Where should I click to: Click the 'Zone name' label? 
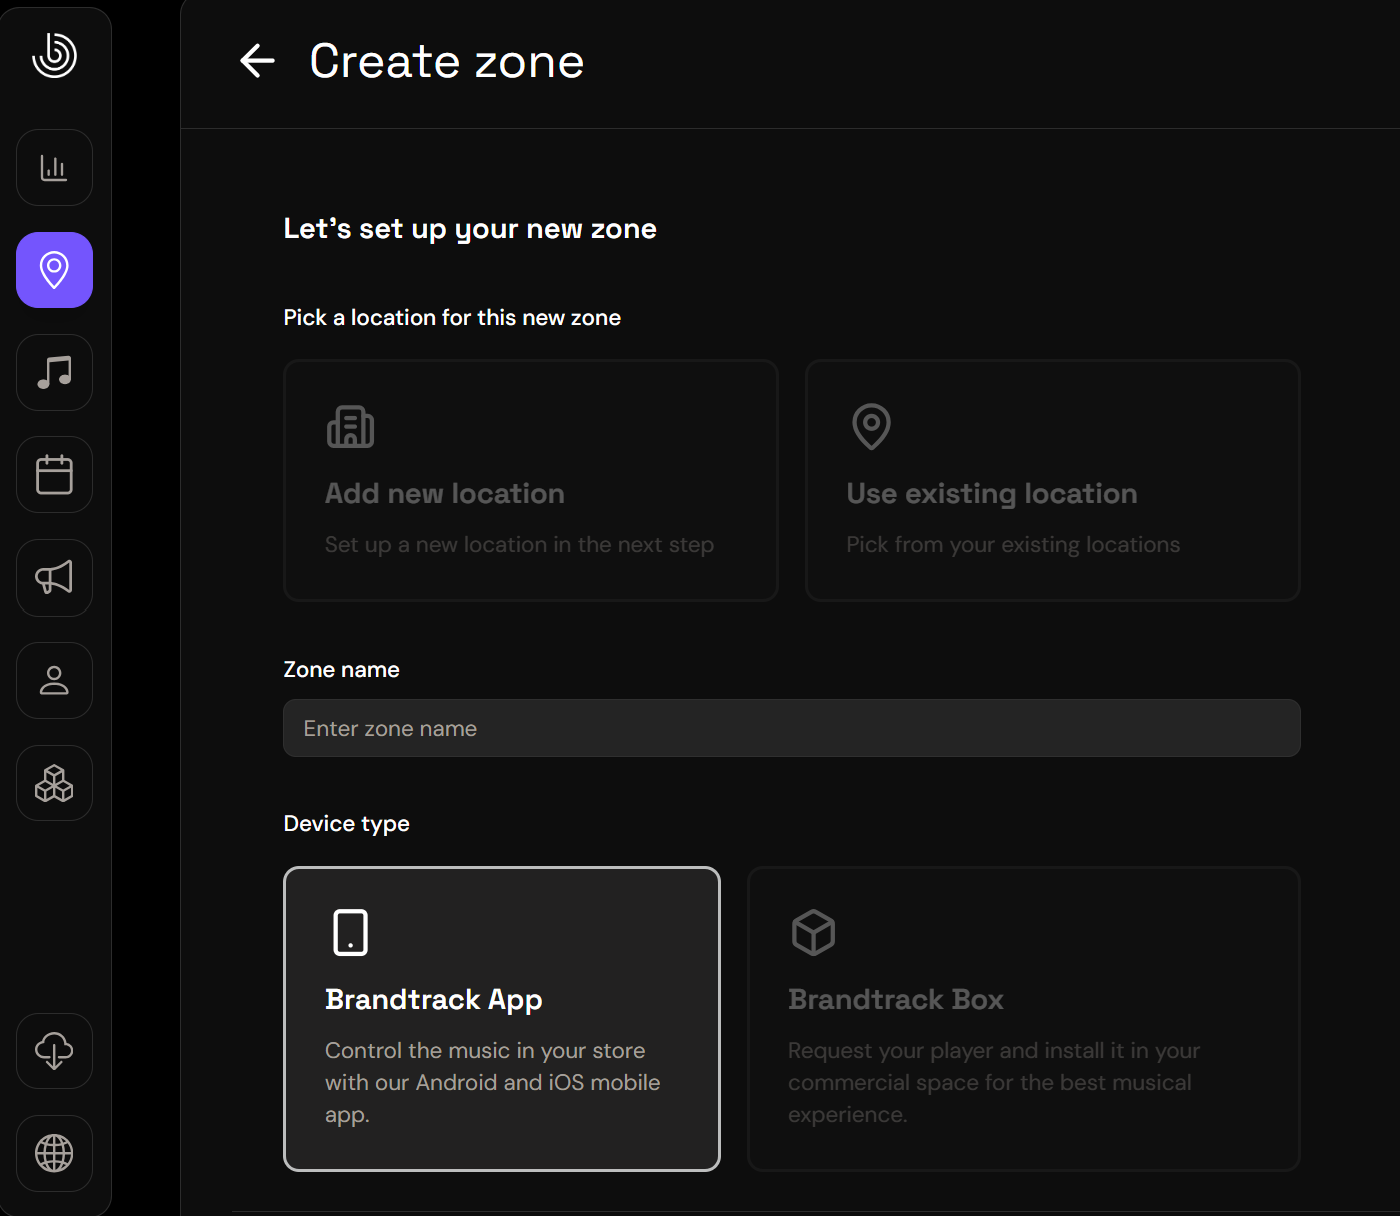tap(342, 670)
